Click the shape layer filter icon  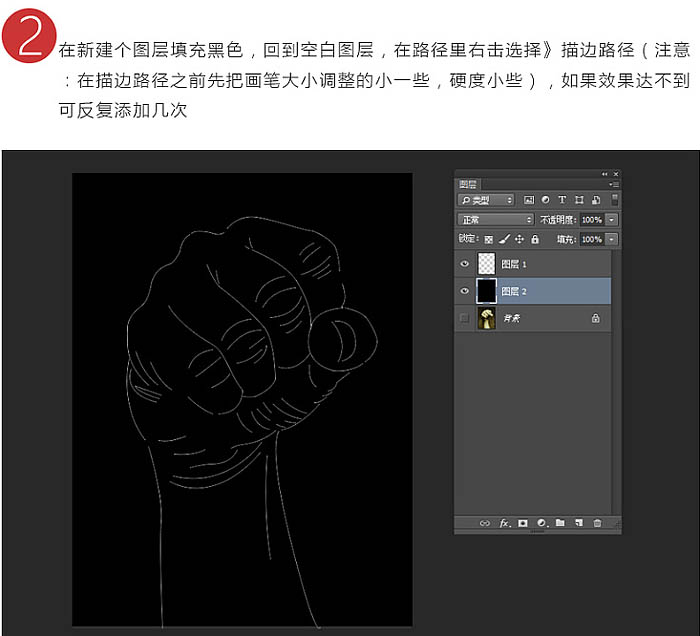(579, 200)
